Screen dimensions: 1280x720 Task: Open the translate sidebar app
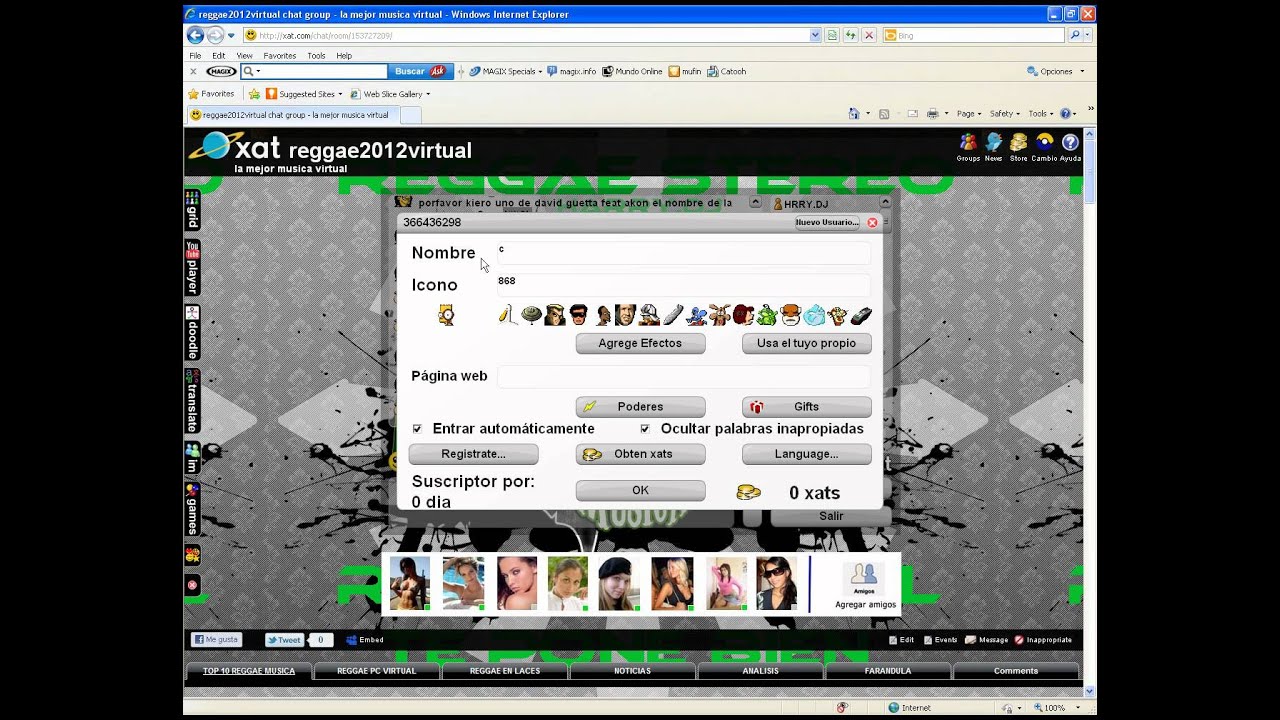point(192,401)
